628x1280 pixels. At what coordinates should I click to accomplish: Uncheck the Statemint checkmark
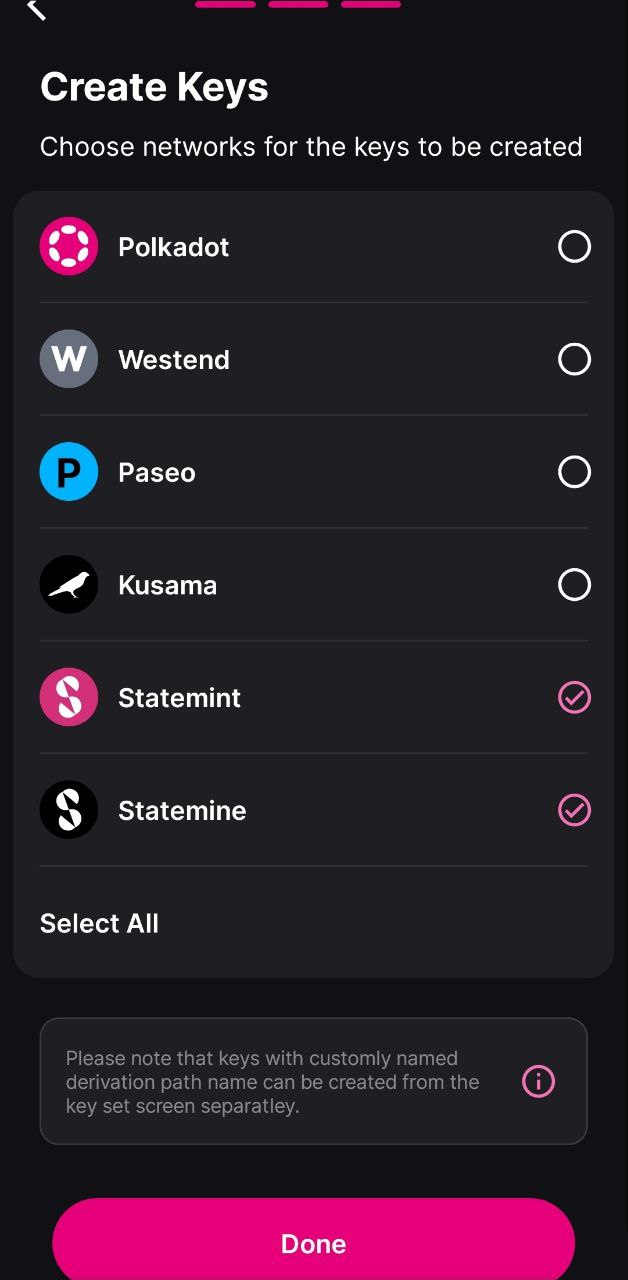pos(574,697)
